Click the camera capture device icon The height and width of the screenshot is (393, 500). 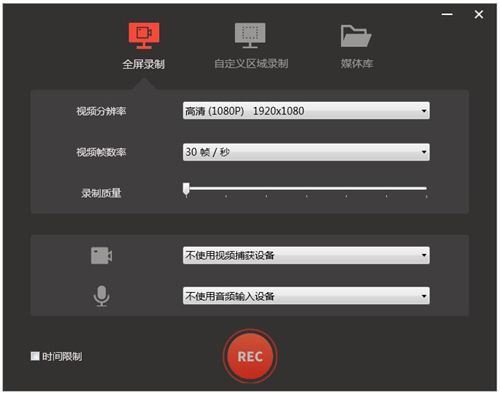101,256
